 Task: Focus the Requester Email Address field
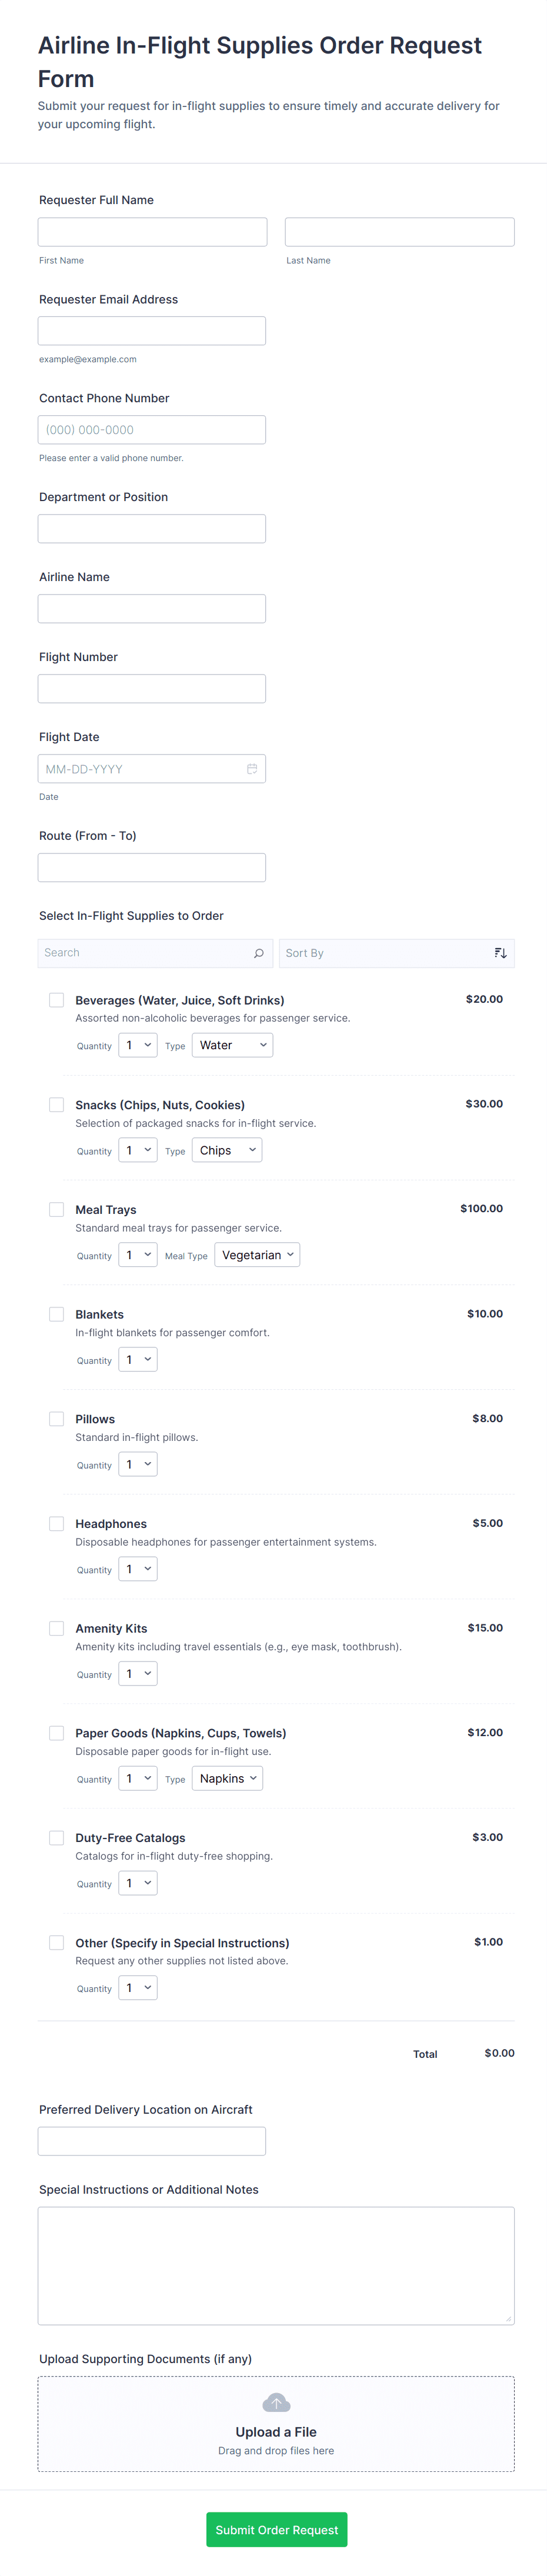pyautogui.click(x=152, y=331)
